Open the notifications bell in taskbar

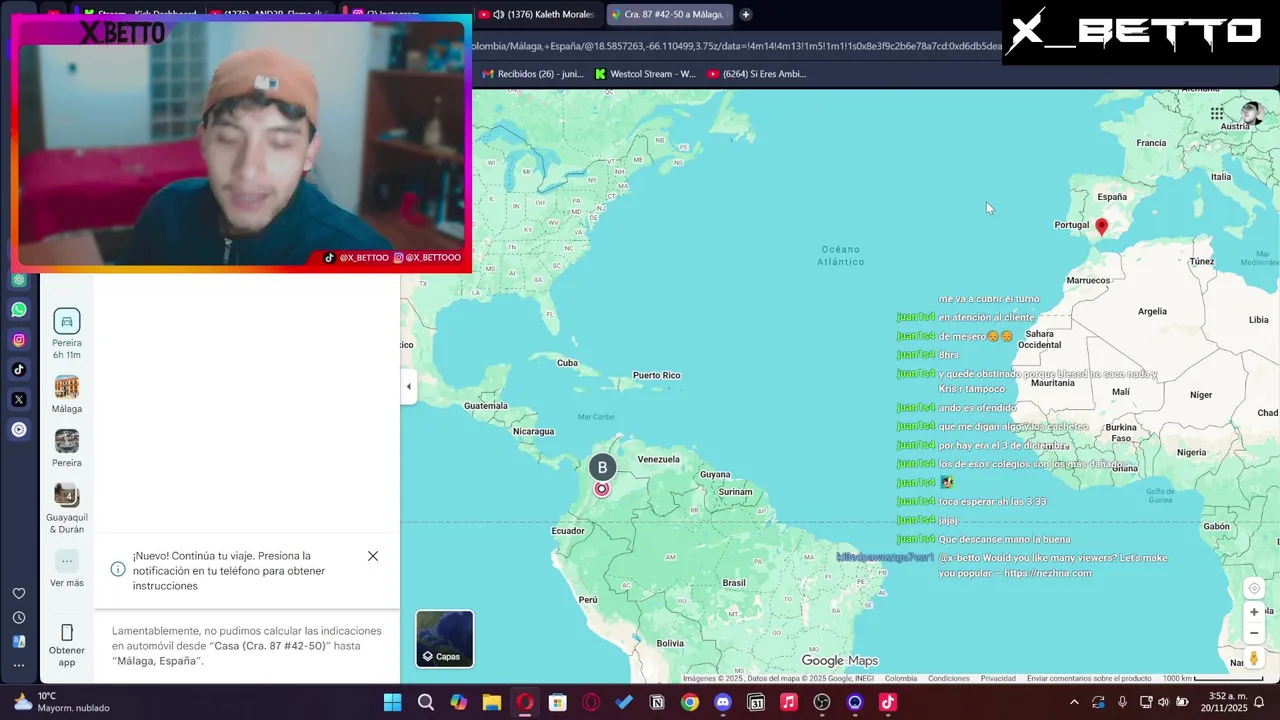[1259, 702]
